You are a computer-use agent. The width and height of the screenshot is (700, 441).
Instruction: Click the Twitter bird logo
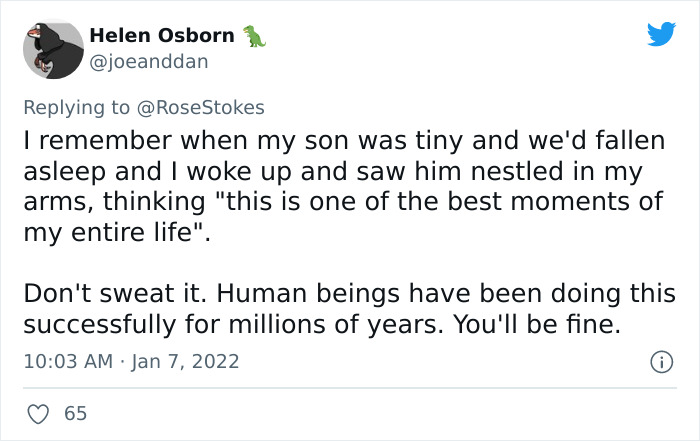[x=661, y=34]
